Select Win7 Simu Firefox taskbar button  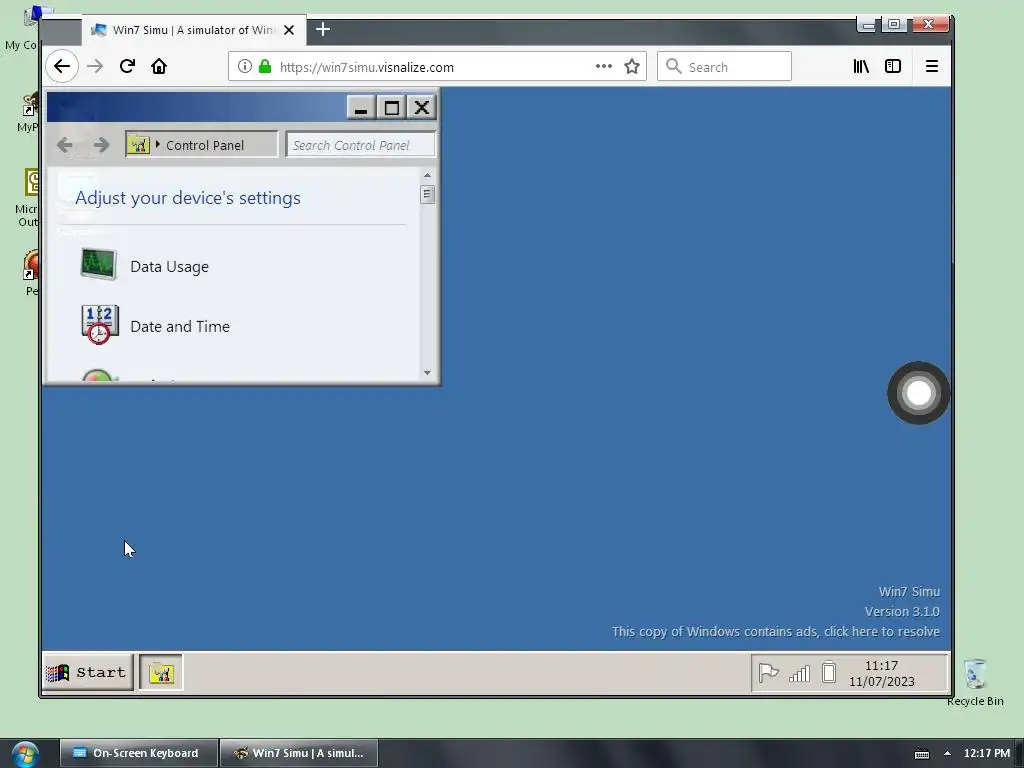(x=299, y=753)
